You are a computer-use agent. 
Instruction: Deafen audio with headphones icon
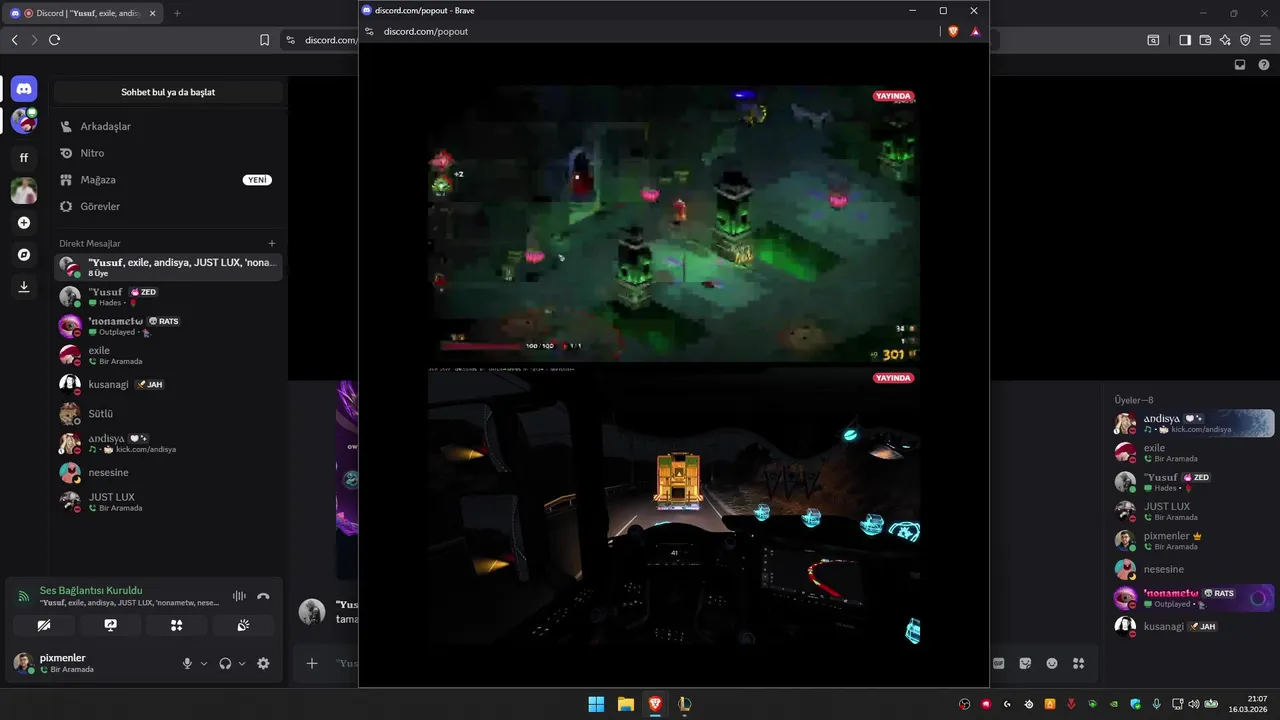click(225, 663)
